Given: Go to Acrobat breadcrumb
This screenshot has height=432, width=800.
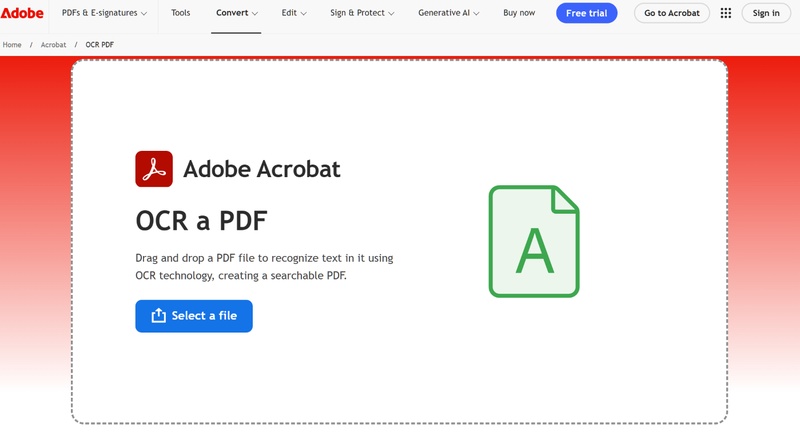Looking at the screenshot, I should pos(54,45).
